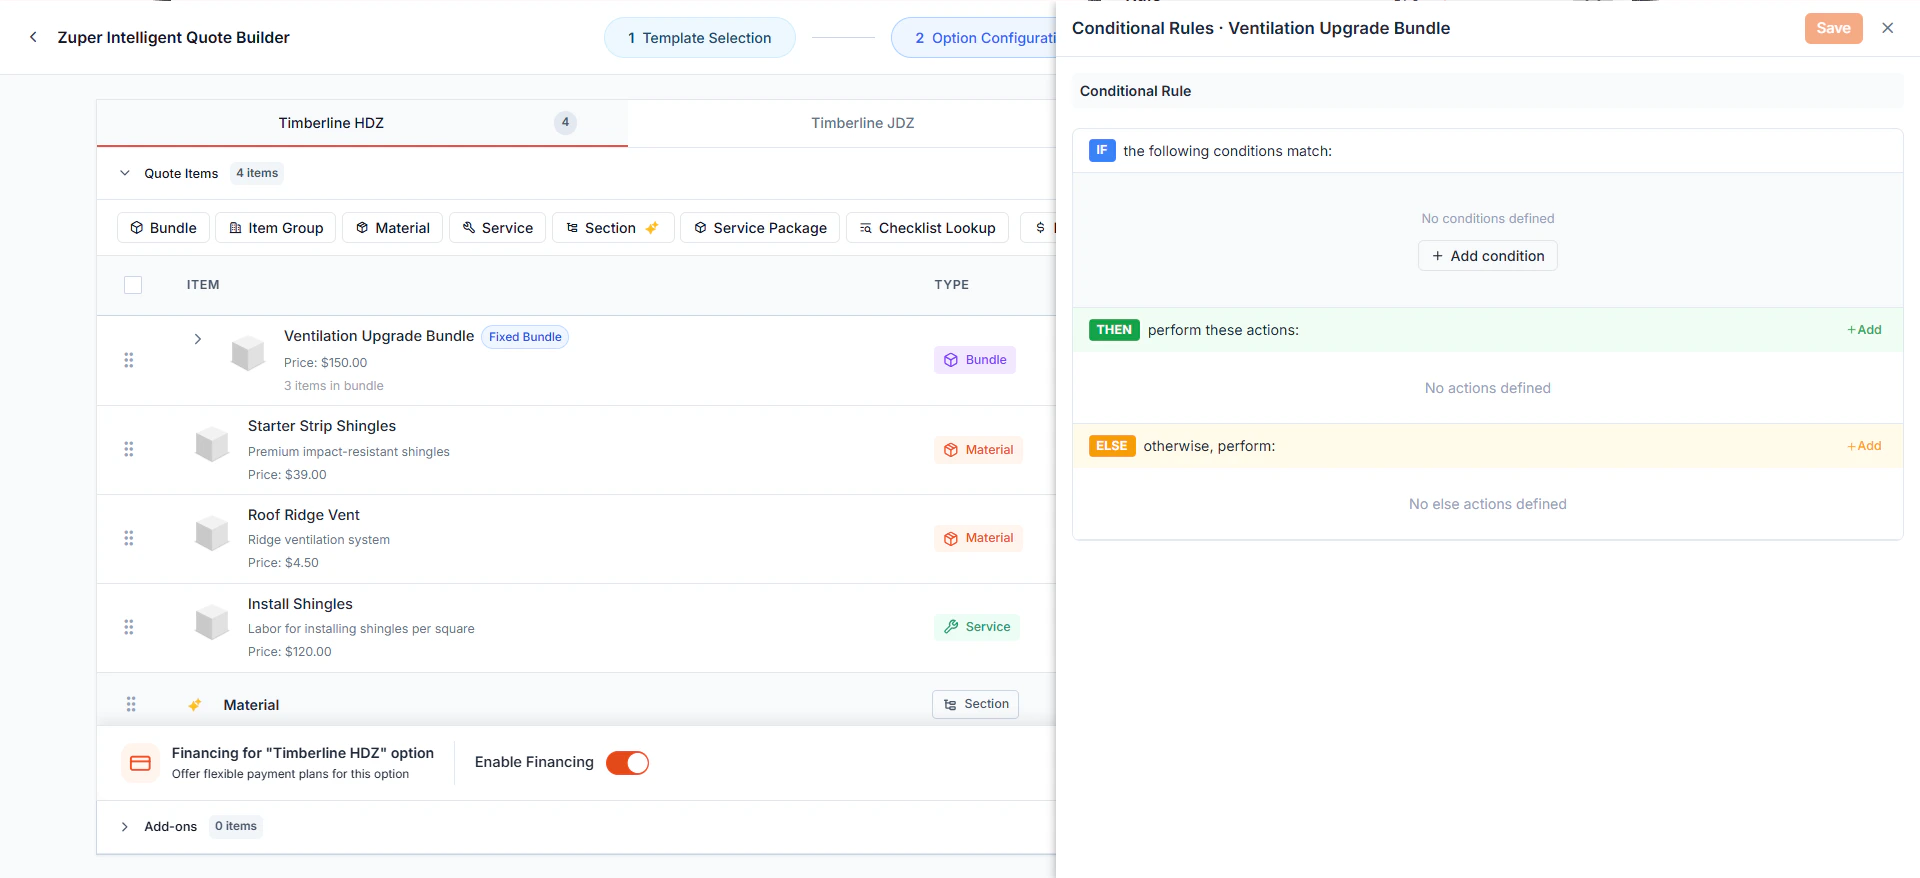The image size is (1920, 878).
Task: Collapse the Quote Items section
Action: click(125, 173)
